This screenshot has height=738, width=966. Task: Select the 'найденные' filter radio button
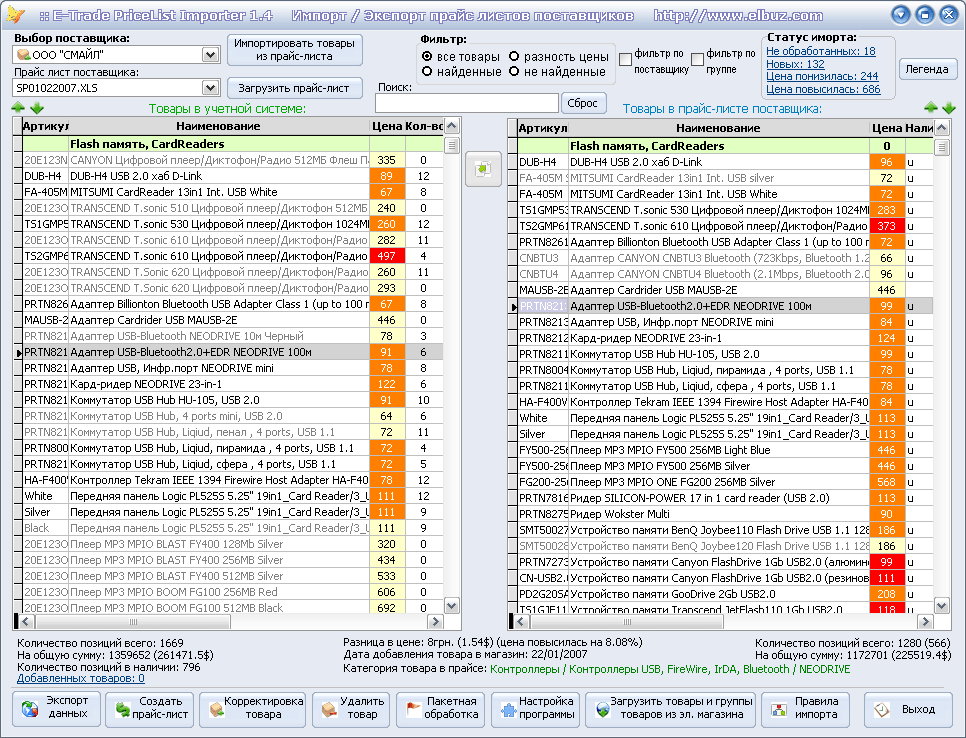pos(429,72)
